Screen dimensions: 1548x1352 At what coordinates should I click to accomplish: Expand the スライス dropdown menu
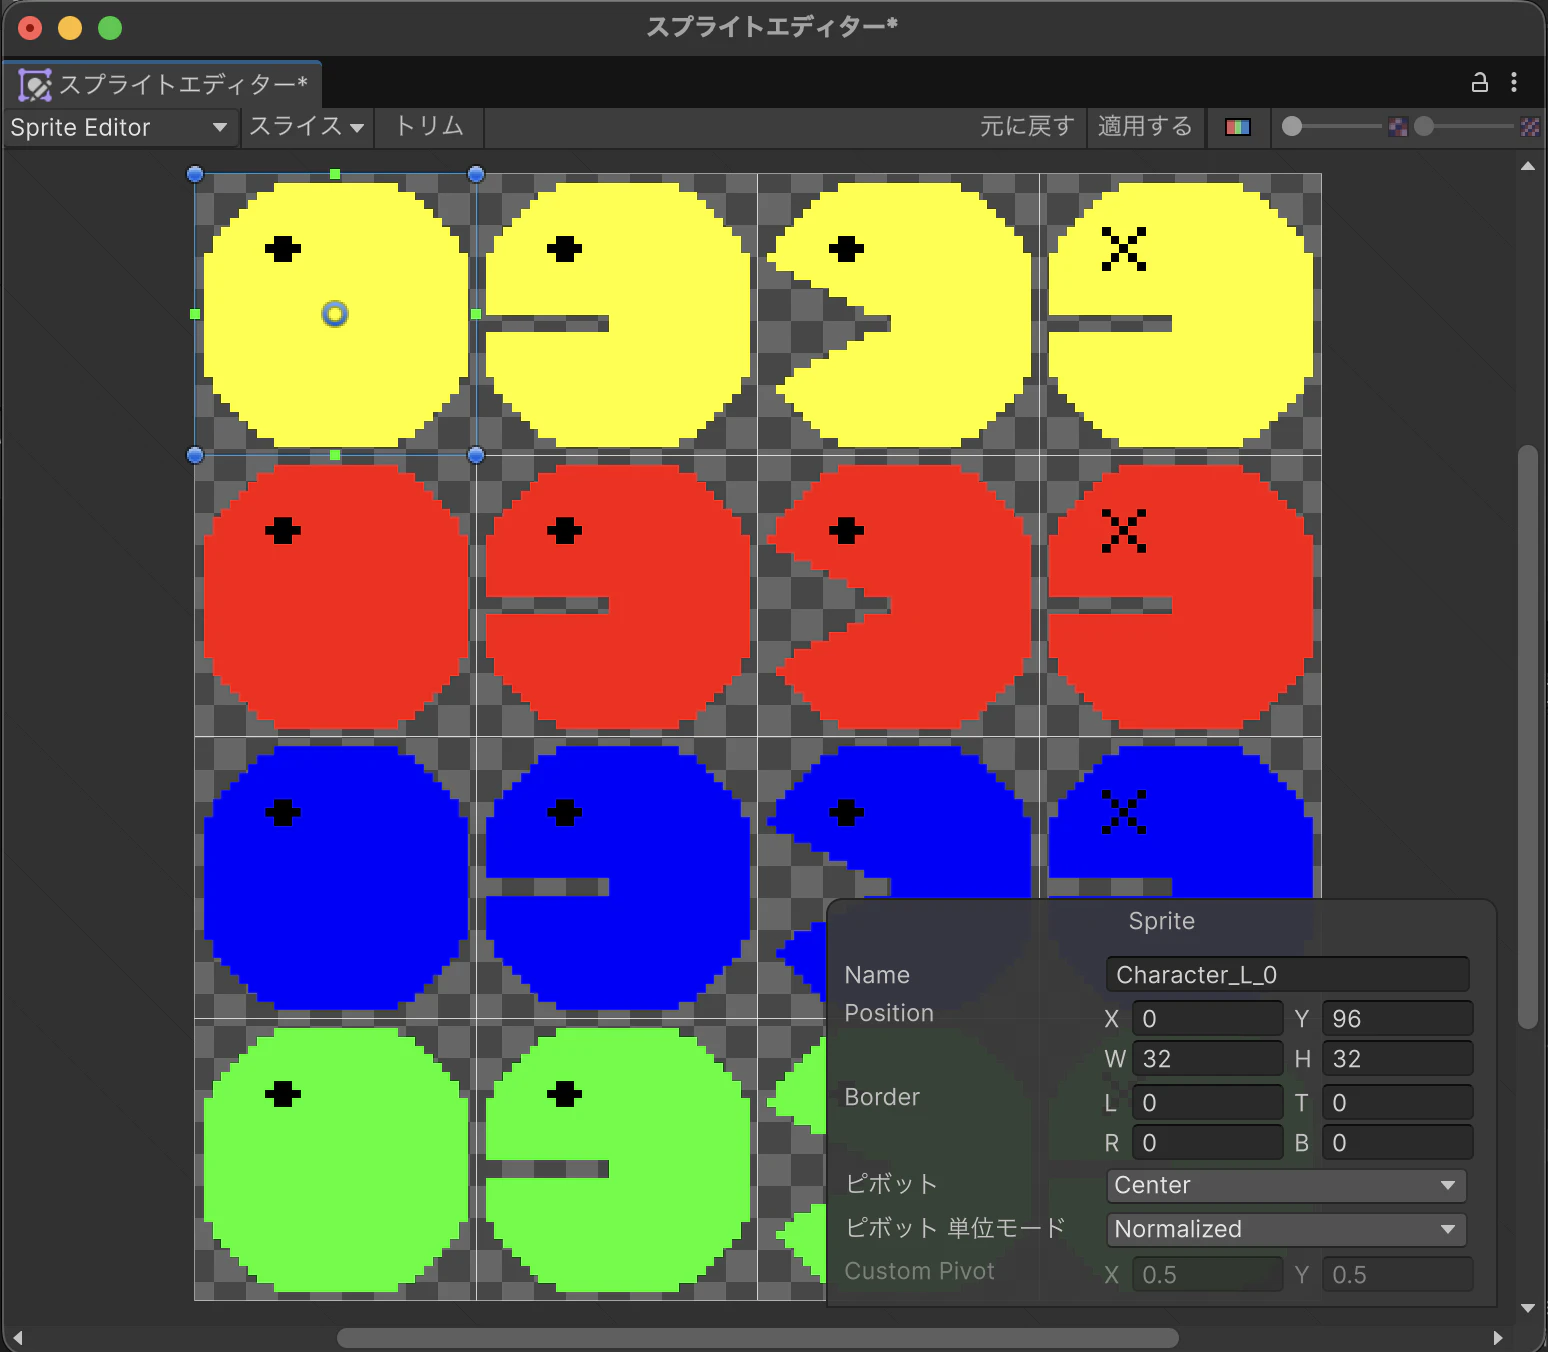point(307,128)
